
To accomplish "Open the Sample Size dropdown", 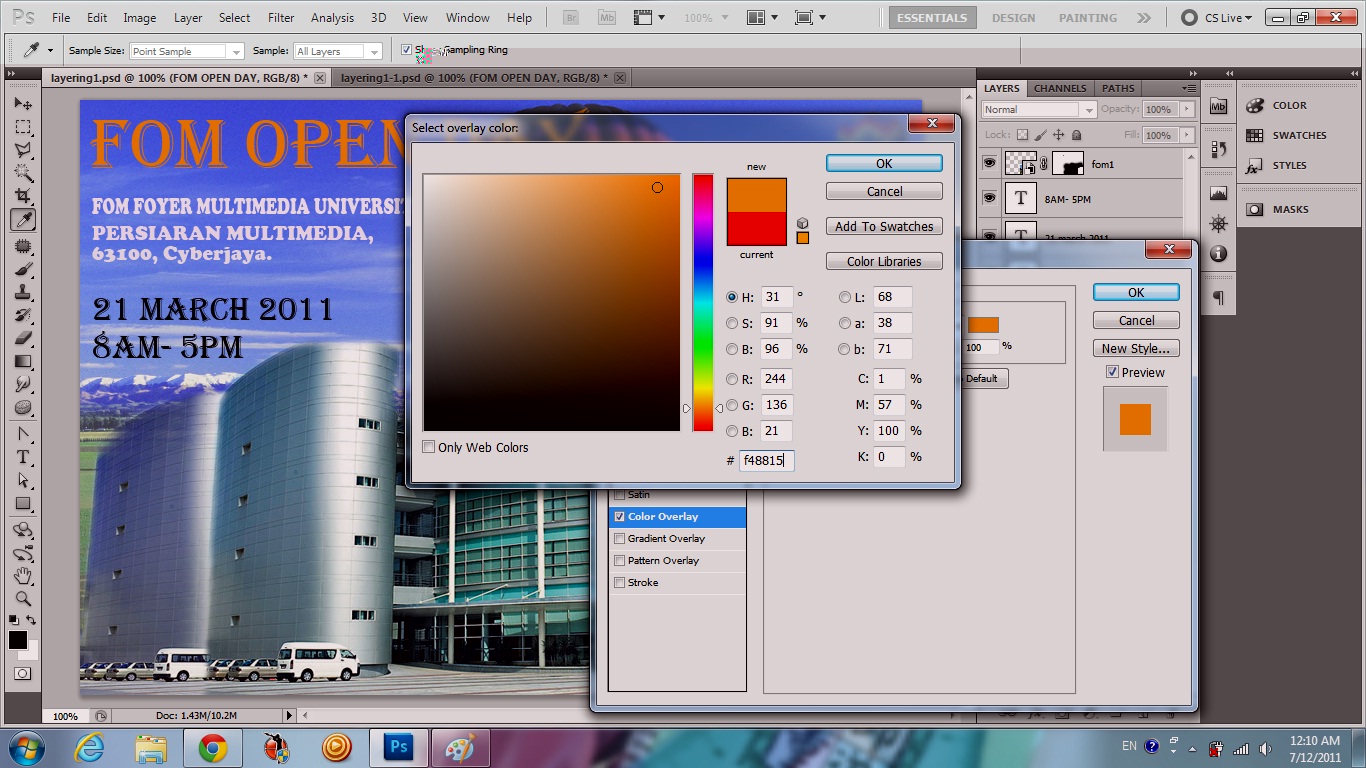I will click(187, 51).
